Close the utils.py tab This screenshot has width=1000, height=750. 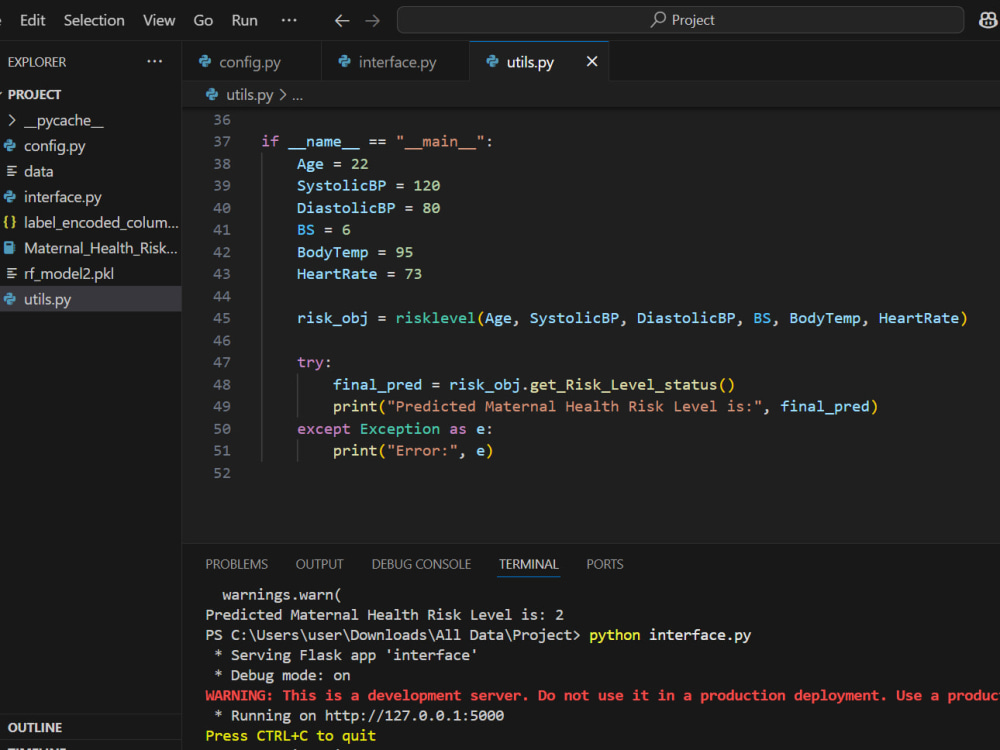pyautogui.click(x=592, y=61)
